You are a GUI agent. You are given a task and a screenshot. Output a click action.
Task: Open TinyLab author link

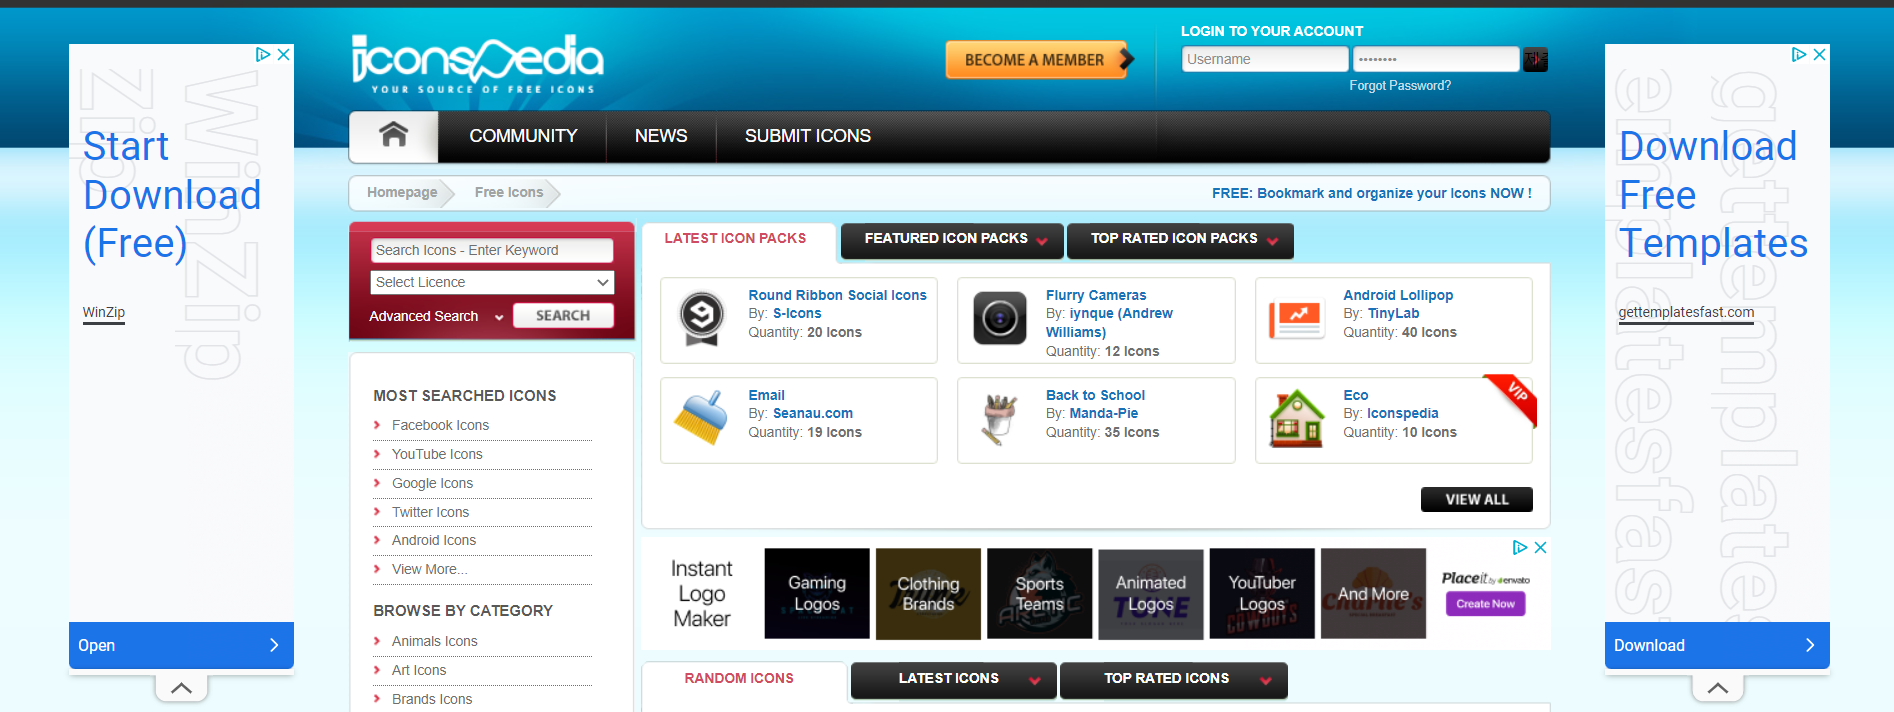(x=1393, y=313)
